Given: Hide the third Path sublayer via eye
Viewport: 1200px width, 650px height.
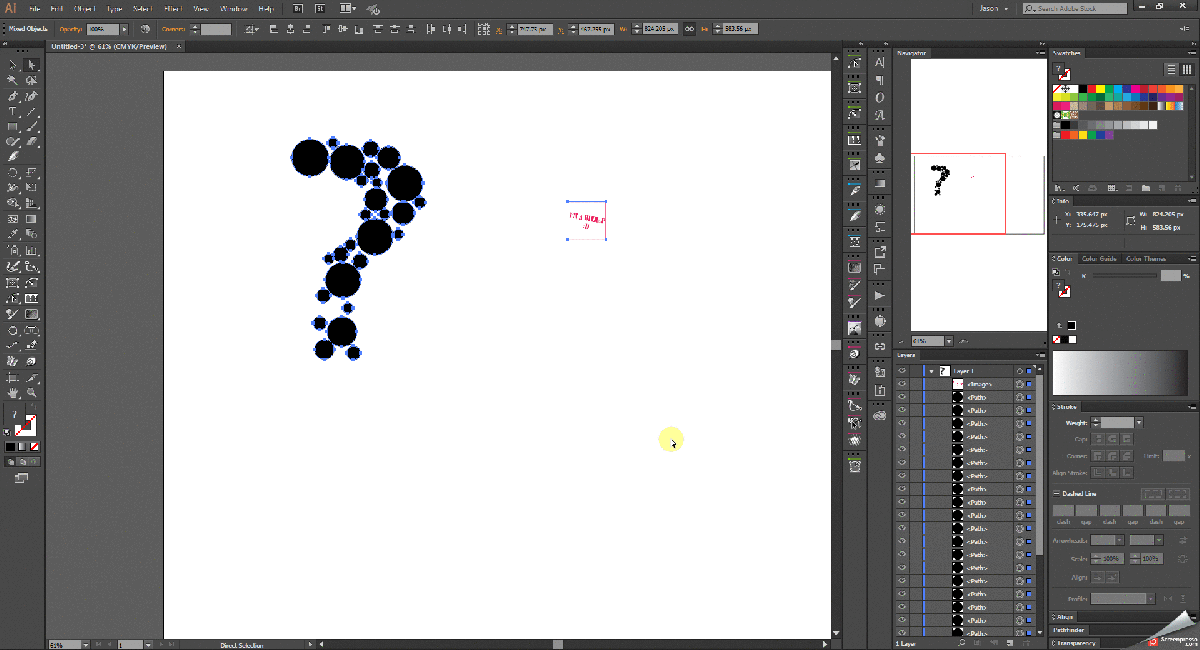Looking at the screenshot, I should (902, 423).
